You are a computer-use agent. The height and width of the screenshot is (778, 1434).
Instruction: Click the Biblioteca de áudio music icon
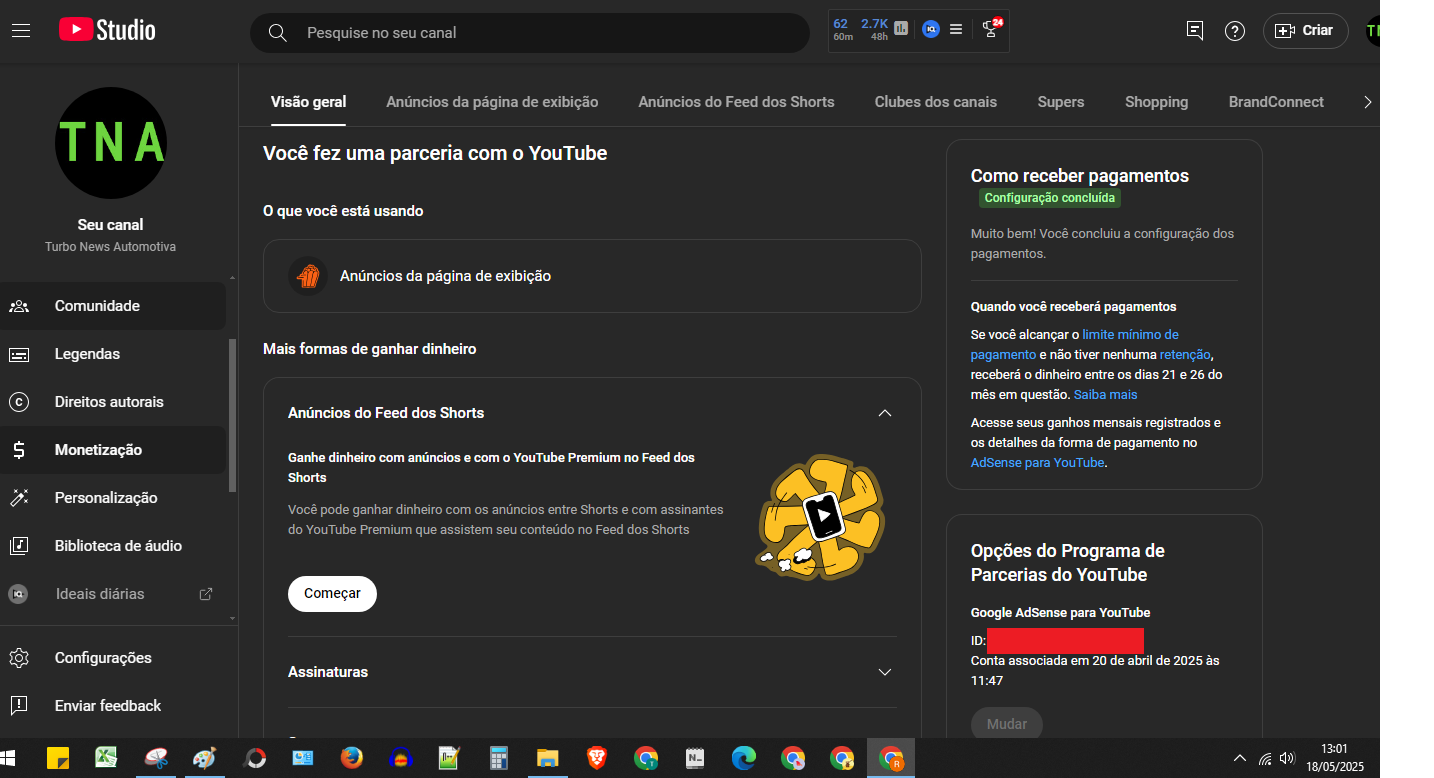19,546
